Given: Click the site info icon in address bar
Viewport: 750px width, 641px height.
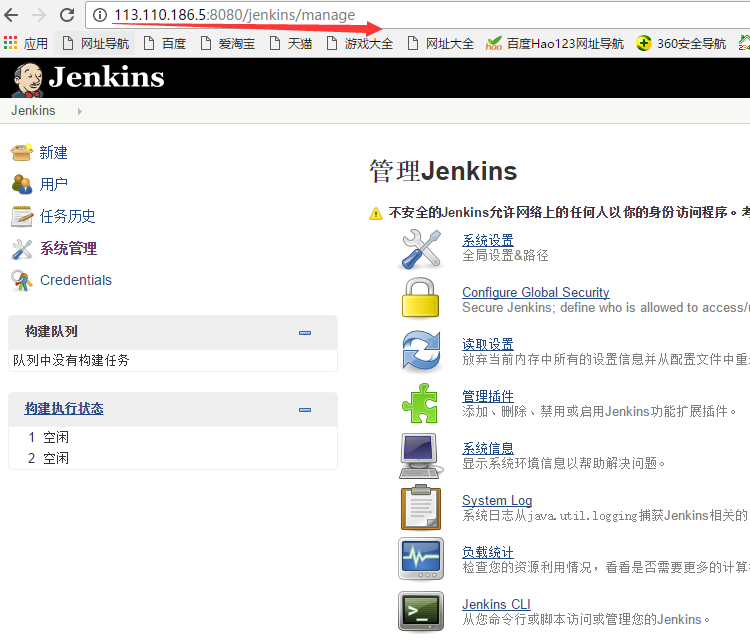Looking at the screenshot, I should coord(99,15).
